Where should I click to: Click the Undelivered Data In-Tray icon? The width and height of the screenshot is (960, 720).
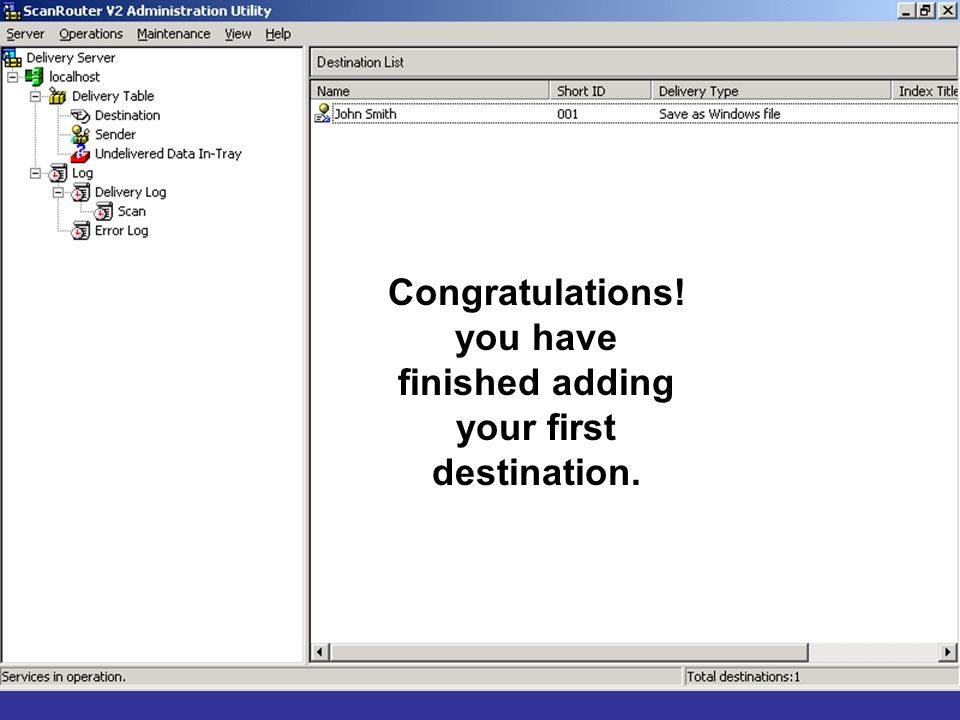tap(80, 154)
